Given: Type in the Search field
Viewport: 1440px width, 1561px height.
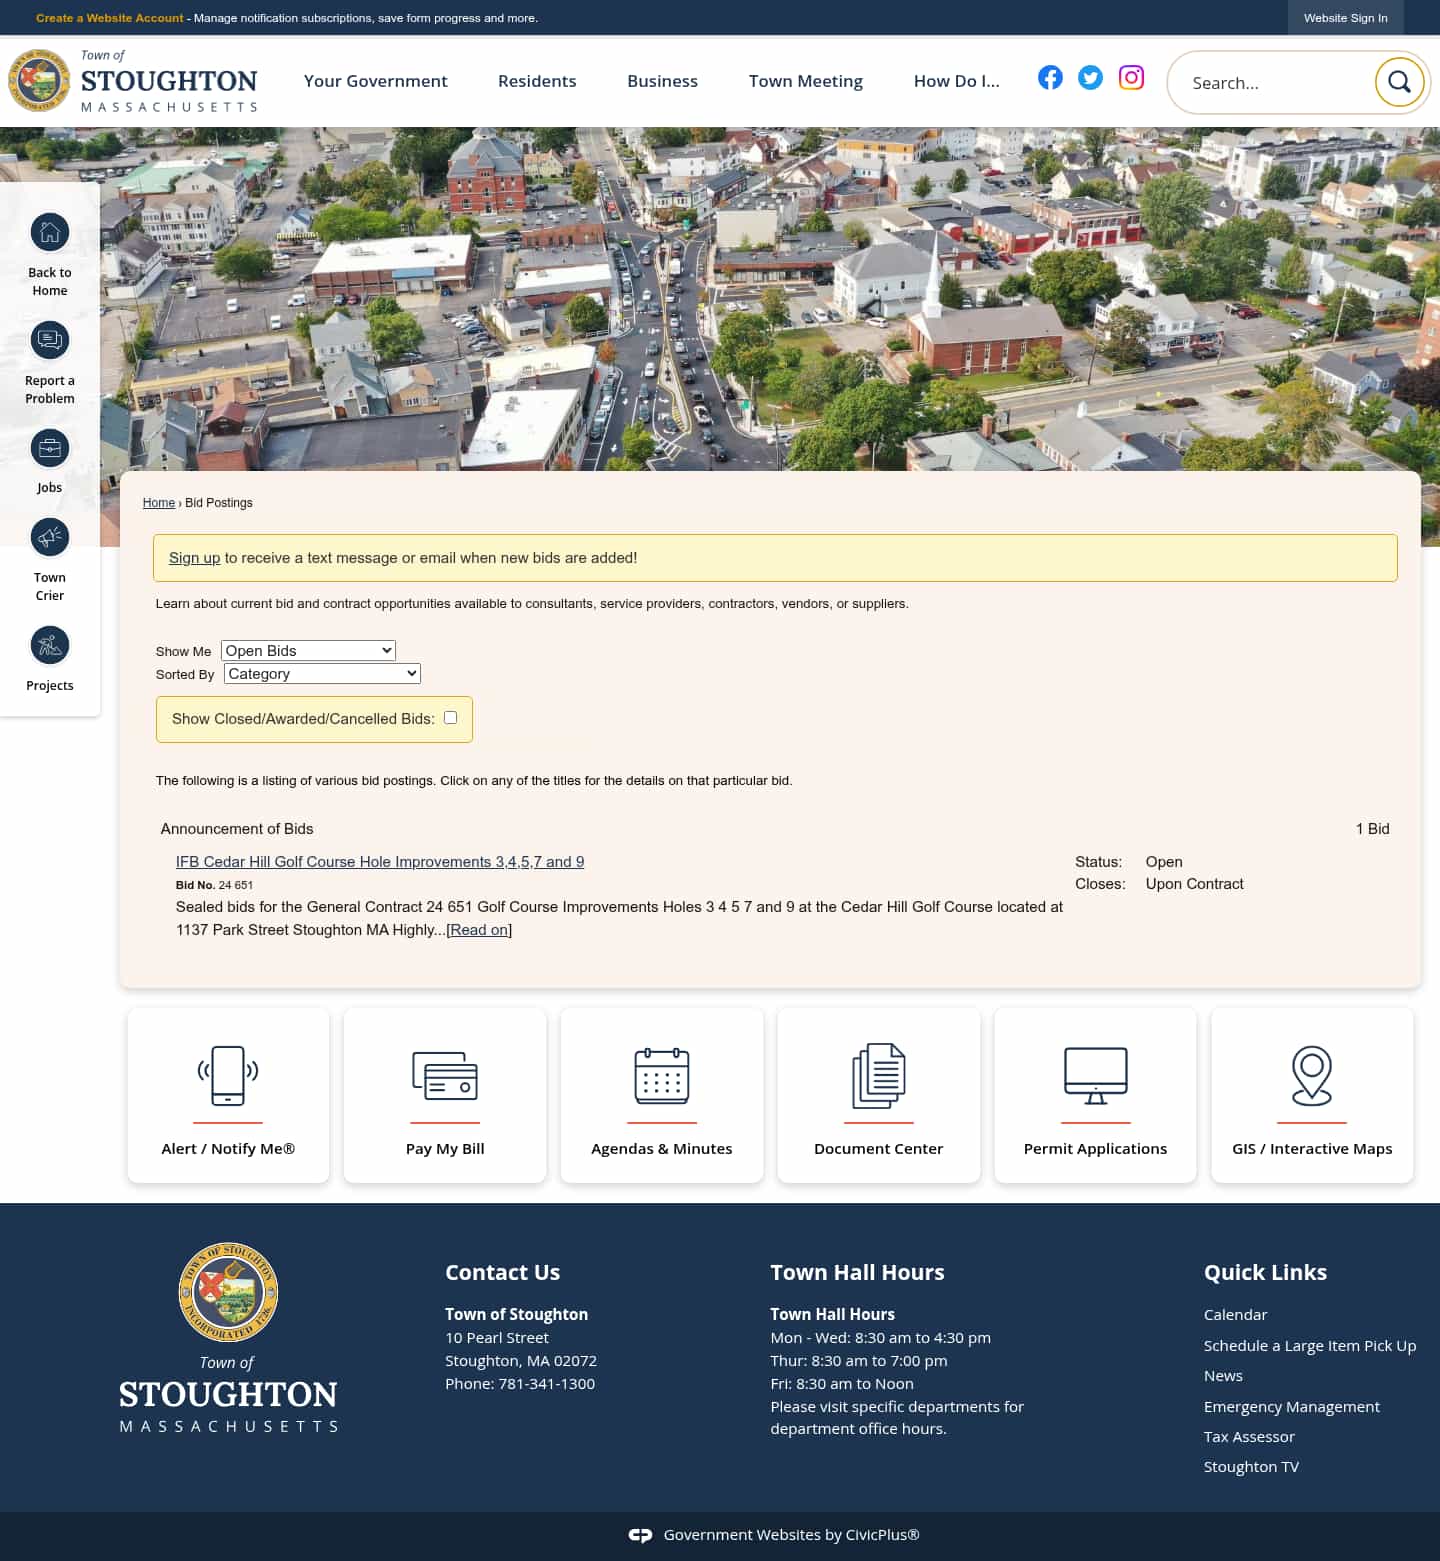Looking at the screenshot, I should tap(1270, 82).
